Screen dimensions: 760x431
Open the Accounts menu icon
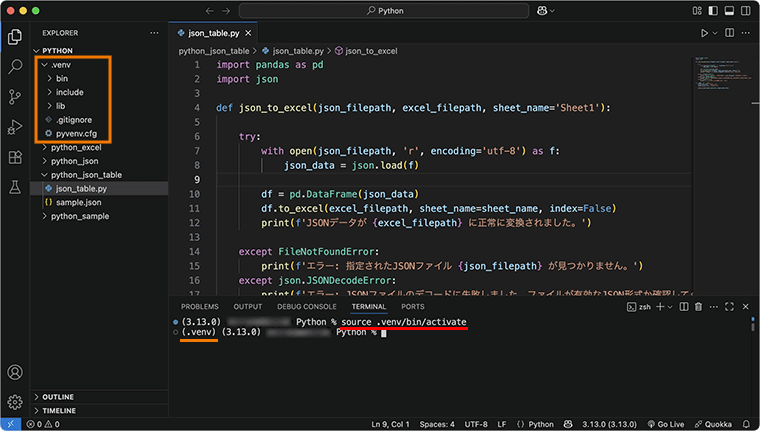[15, 372]
